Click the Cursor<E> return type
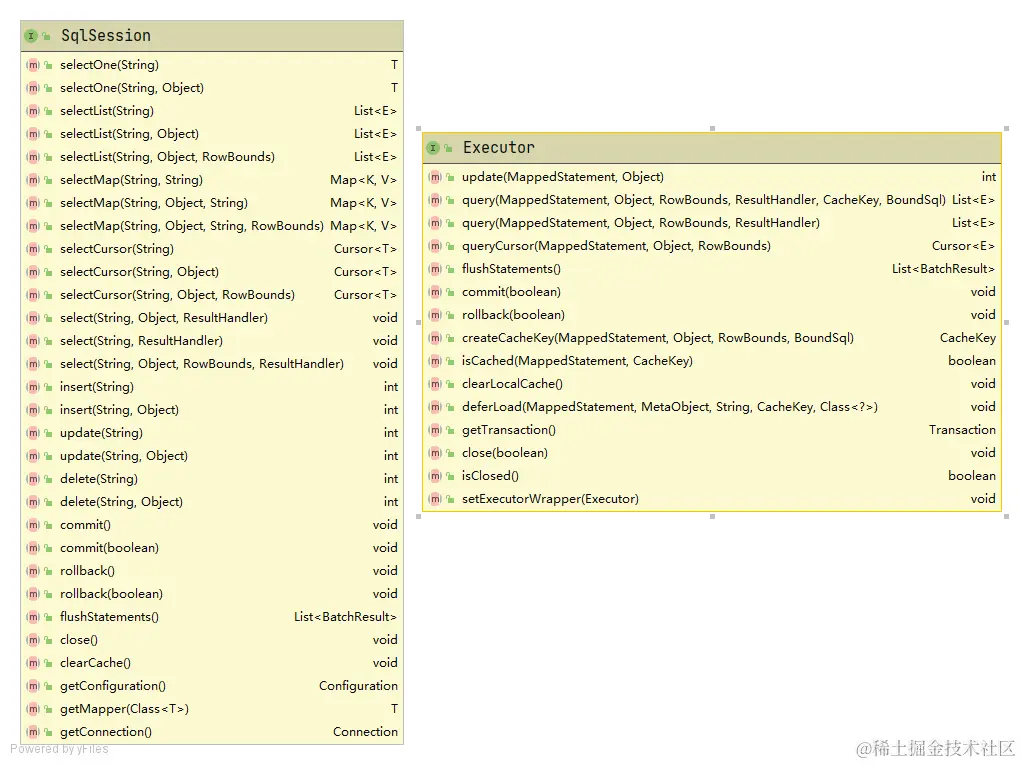1022x765 pixels. pyautogui.click(x=963, y=246)
